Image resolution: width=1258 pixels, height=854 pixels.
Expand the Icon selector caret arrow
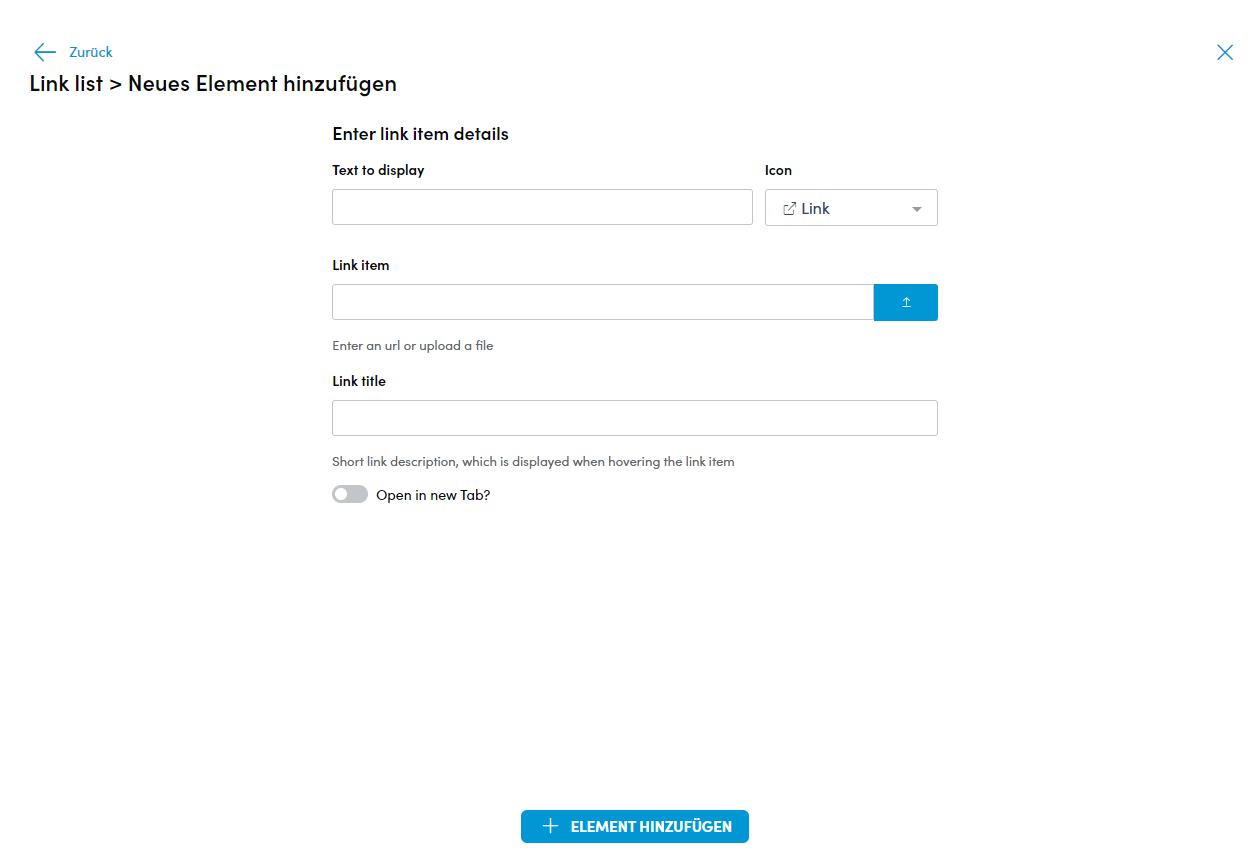(917, 209)
